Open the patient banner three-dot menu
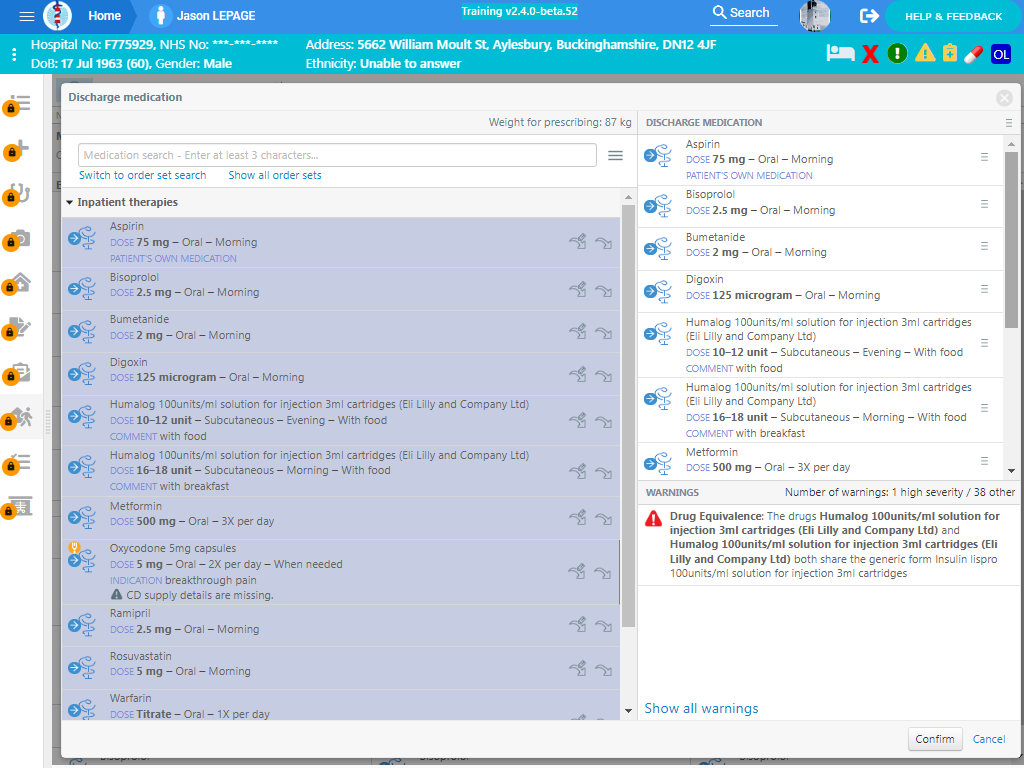The width and height of the screenshot is (1024, 768). click(x=14, y=54)
